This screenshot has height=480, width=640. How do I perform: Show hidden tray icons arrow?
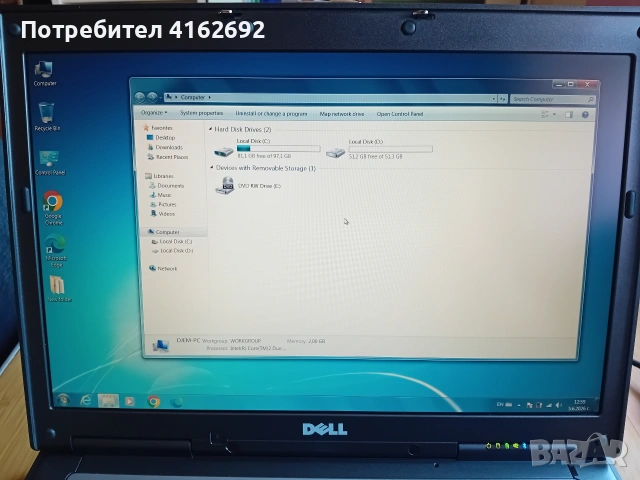(519, 405)
